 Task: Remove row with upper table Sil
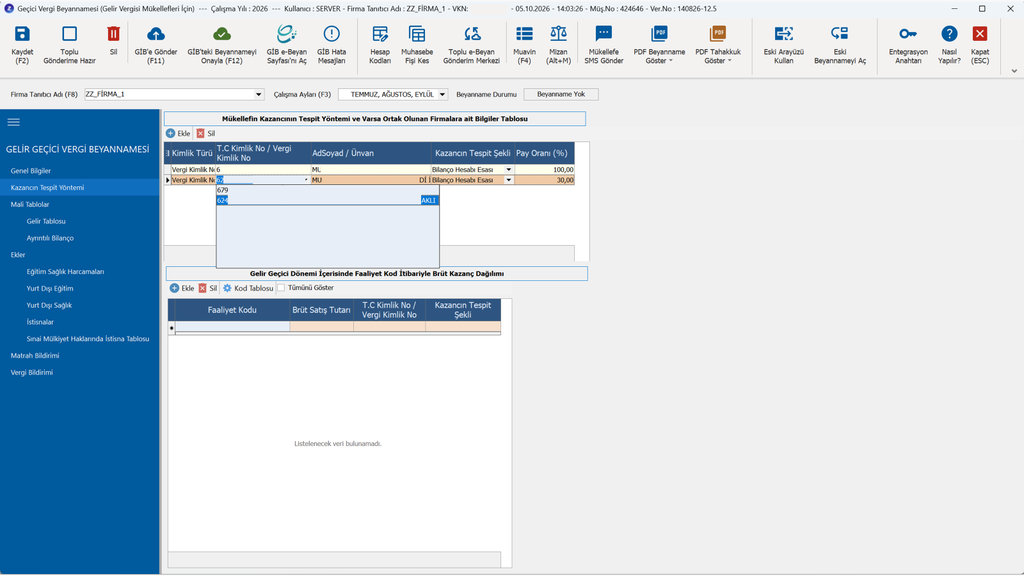tap(206, 133)
